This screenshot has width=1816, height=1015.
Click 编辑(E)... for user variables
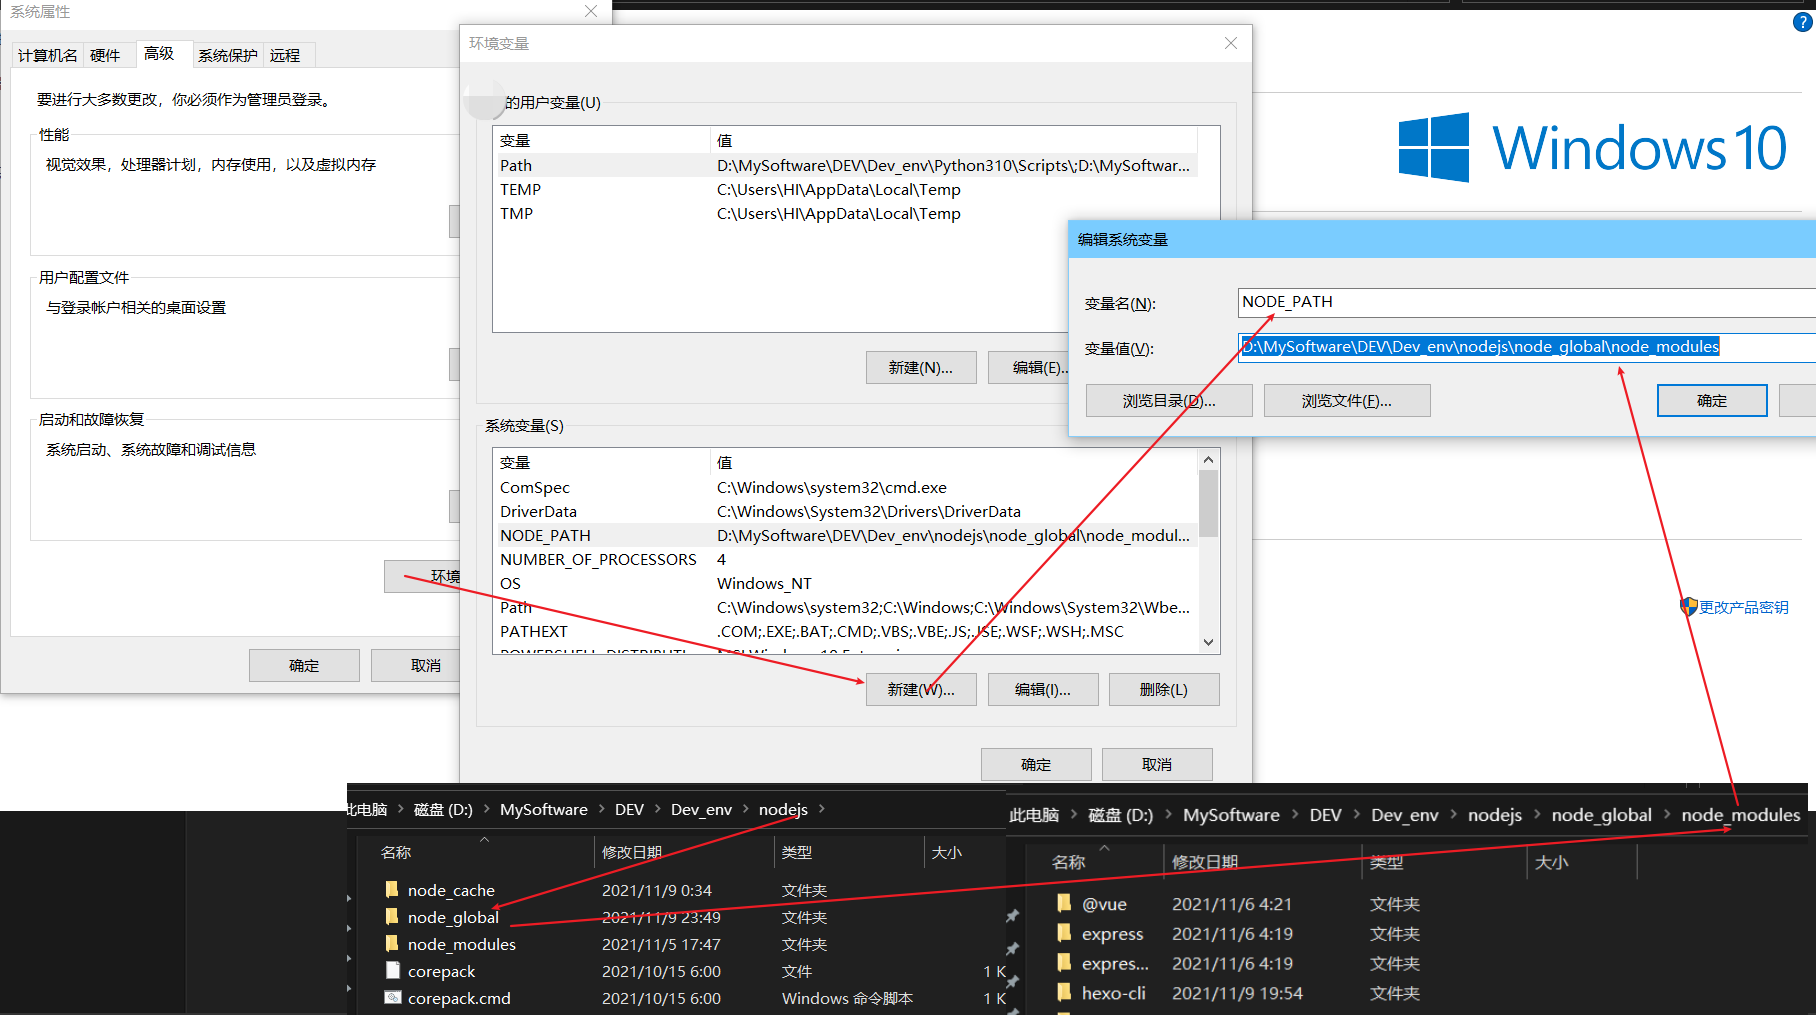tap(1030, 367)
